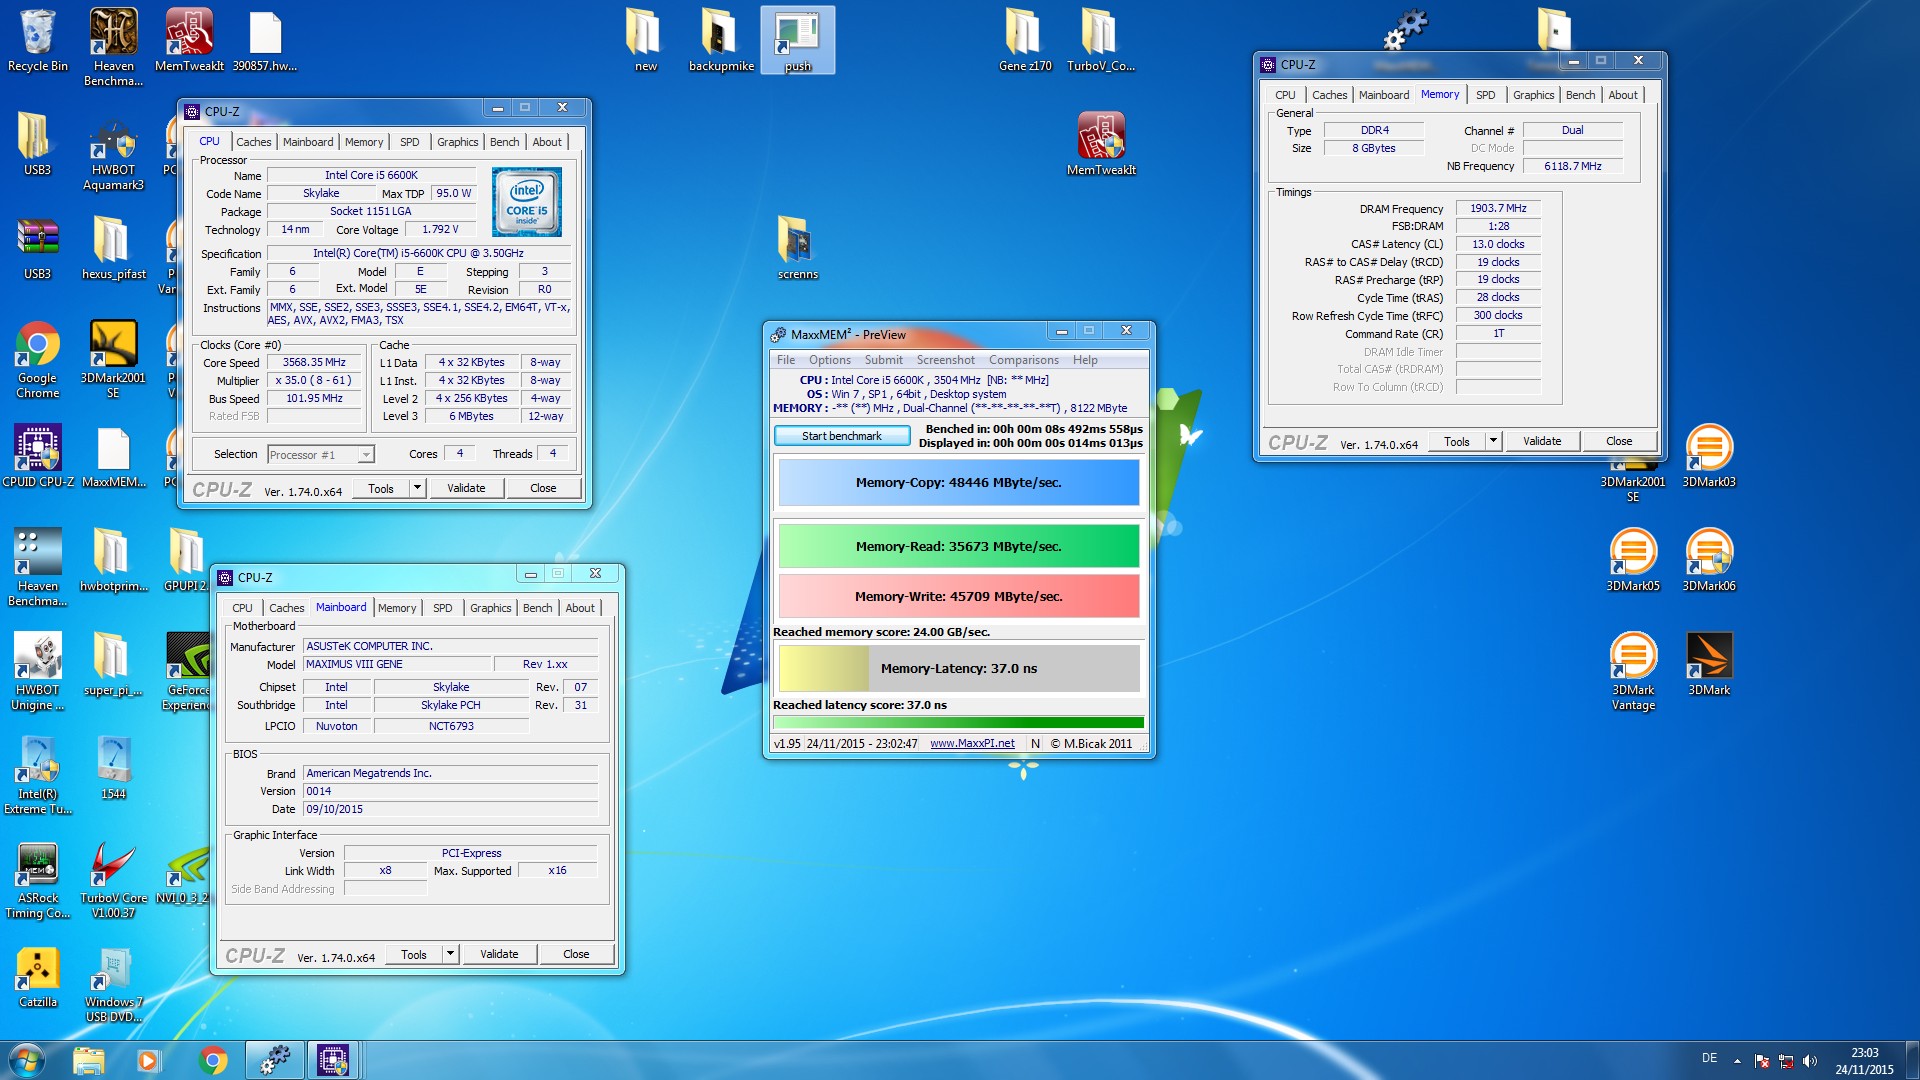Image resolution: width=1920 pixels, height=1080 pixels.
Task: Open the hexus_pifast folder
Action: (113, 248)
